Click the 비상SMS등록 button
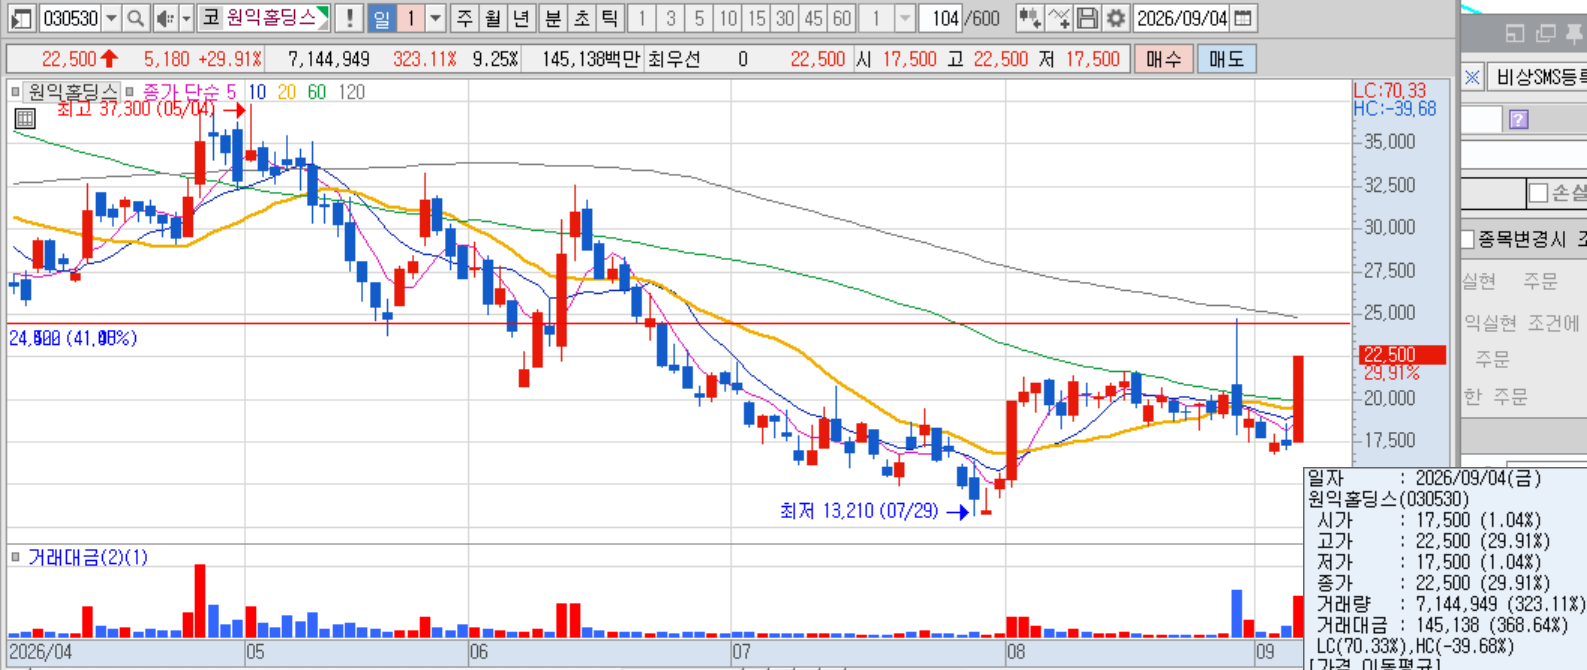This screenshot has height=670, width=1587. tap(1538, 77)
